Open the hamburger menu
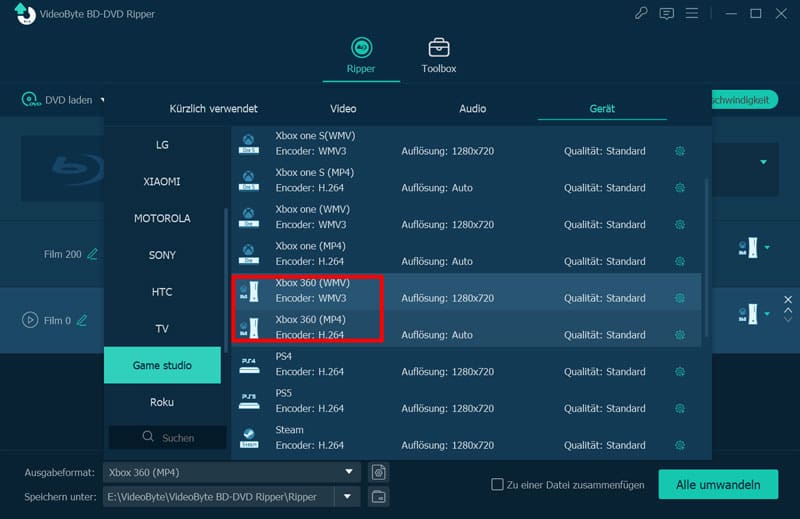This screenshot has width=800, height=519. (x=692, y=13)
